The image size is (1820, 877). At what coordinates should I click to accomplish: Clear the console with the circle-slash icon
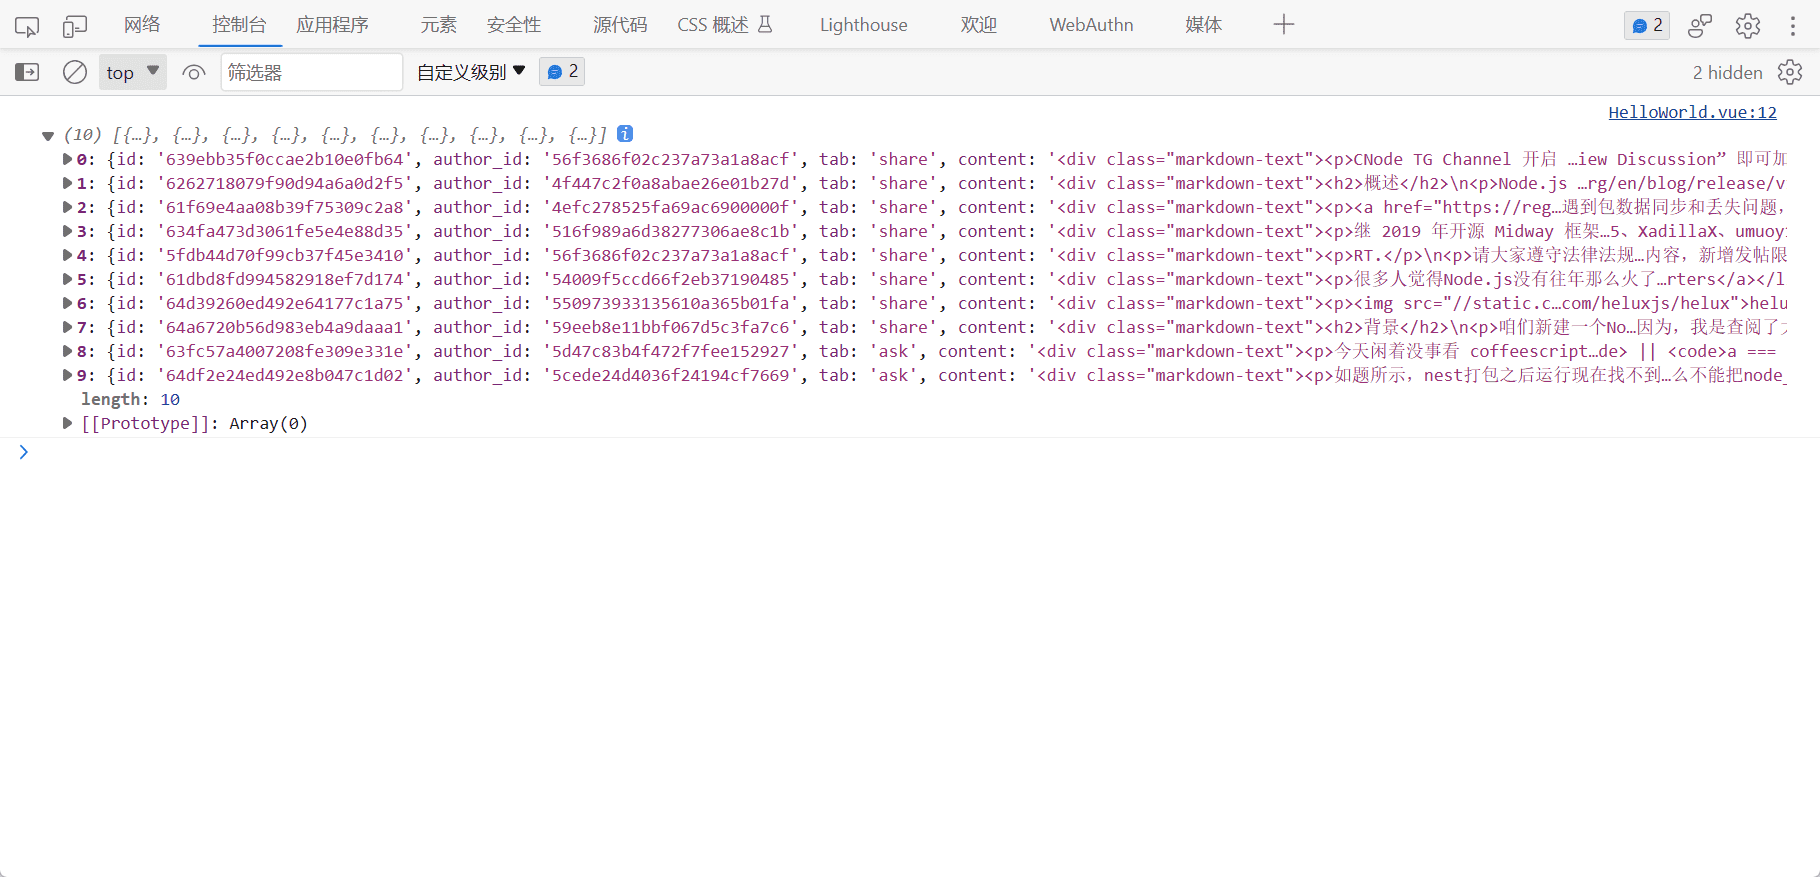tap(75, 72)
